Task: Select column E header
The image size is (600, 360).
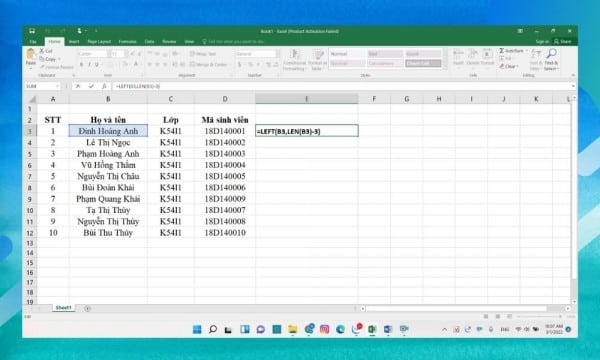Action: (307, 99)
